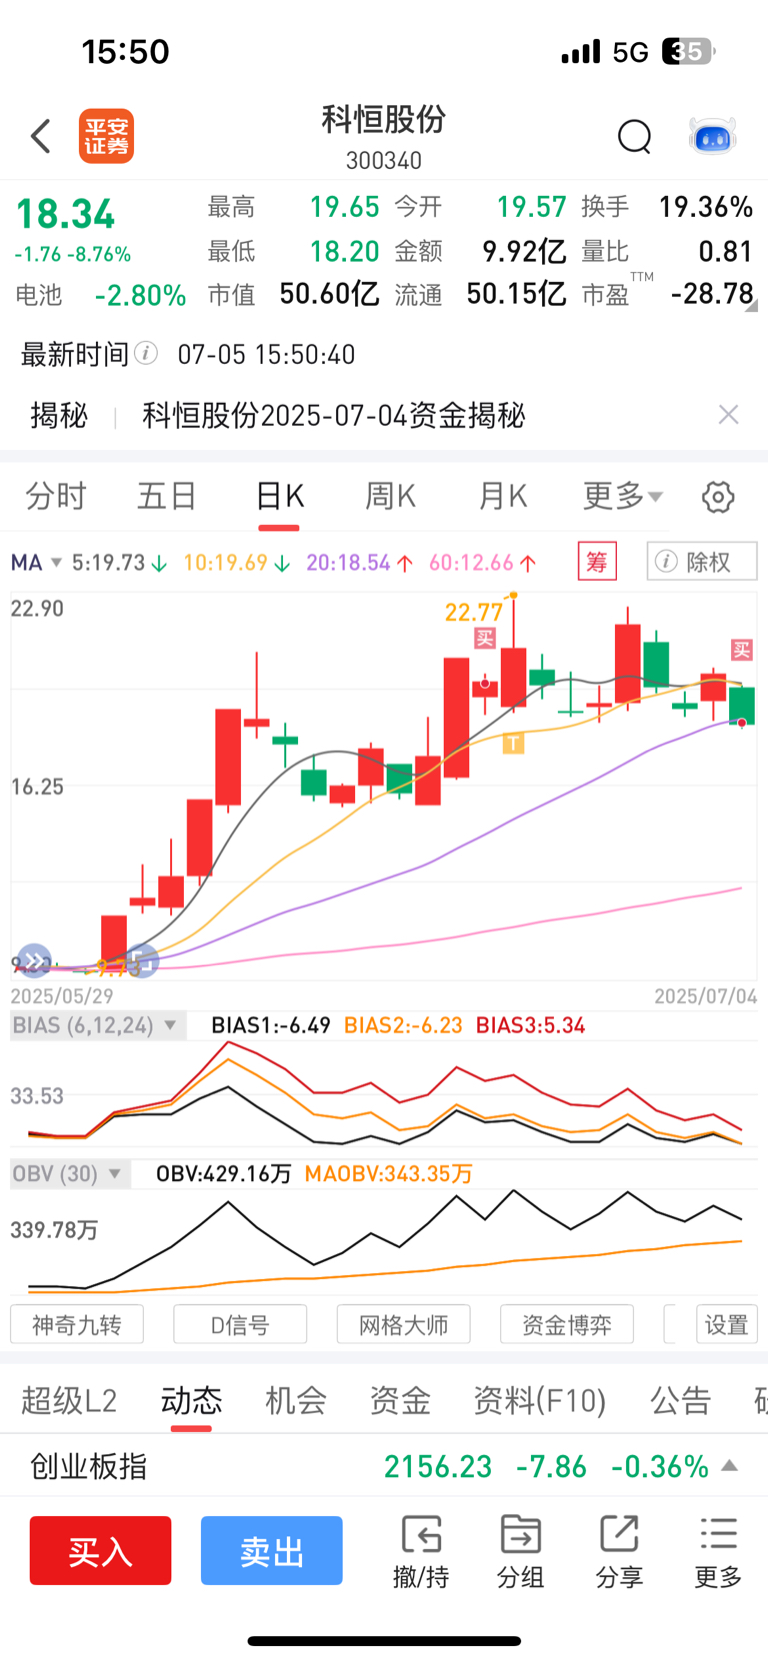Open indicator 设置 button

(727, 1325)
